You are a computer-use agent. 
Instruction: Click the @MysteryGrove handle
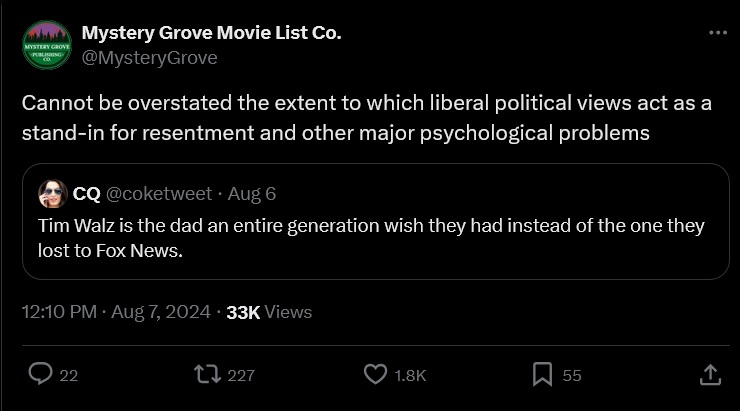149,58
